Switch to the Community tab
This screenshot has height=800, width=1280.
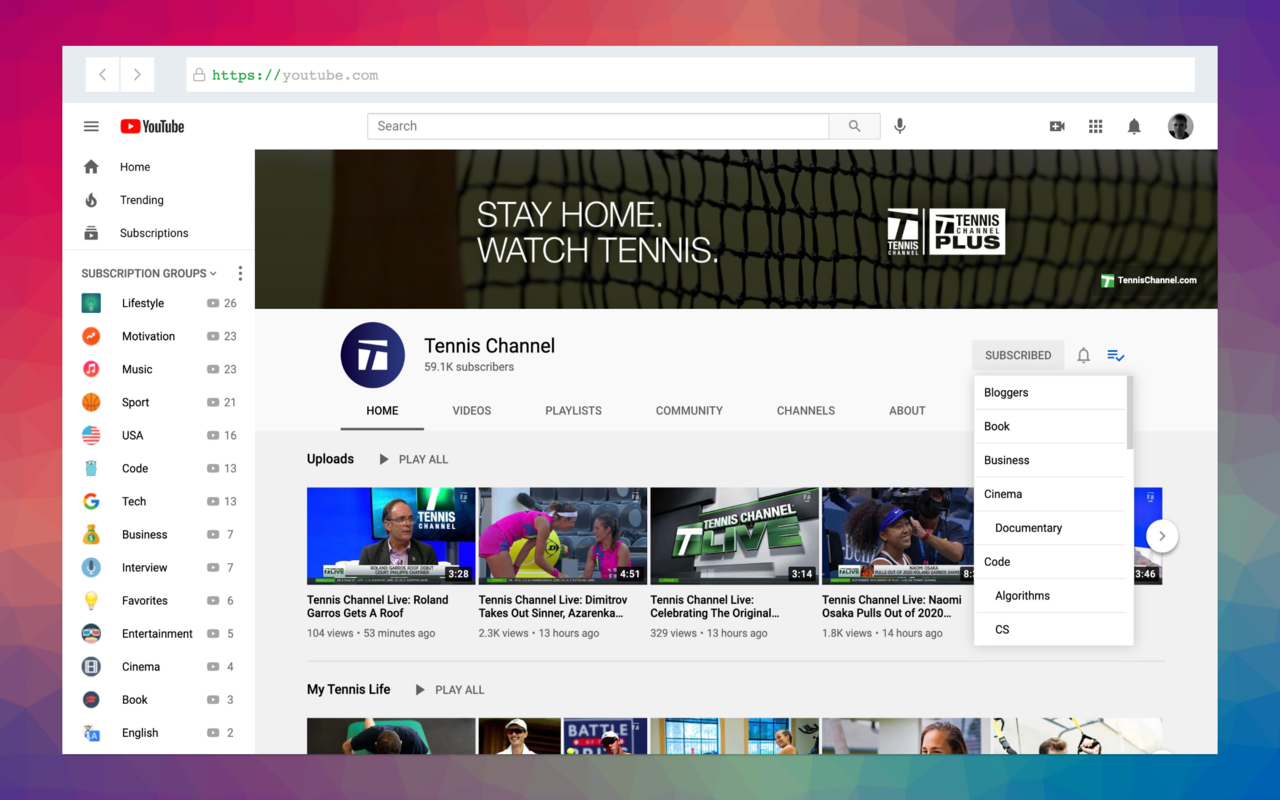[x=689, y=410]
